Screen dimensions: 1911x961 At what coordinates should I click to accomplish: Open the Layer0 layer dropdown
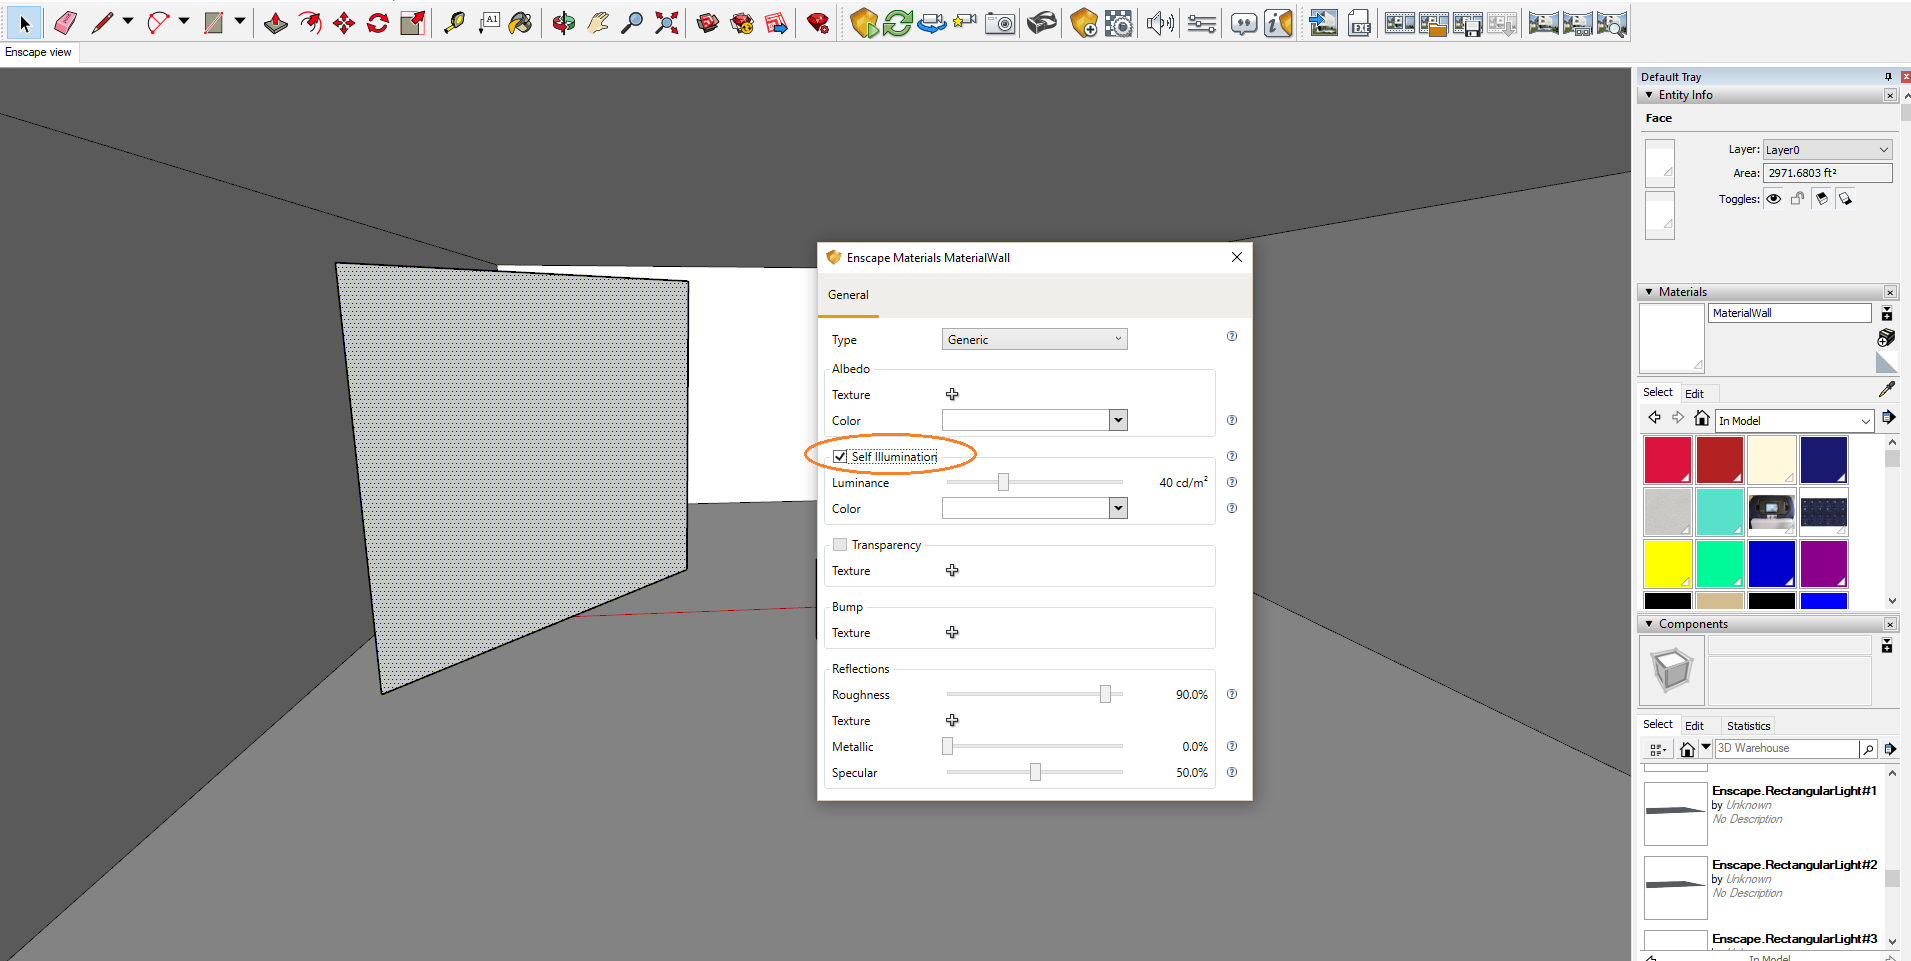1827,150
